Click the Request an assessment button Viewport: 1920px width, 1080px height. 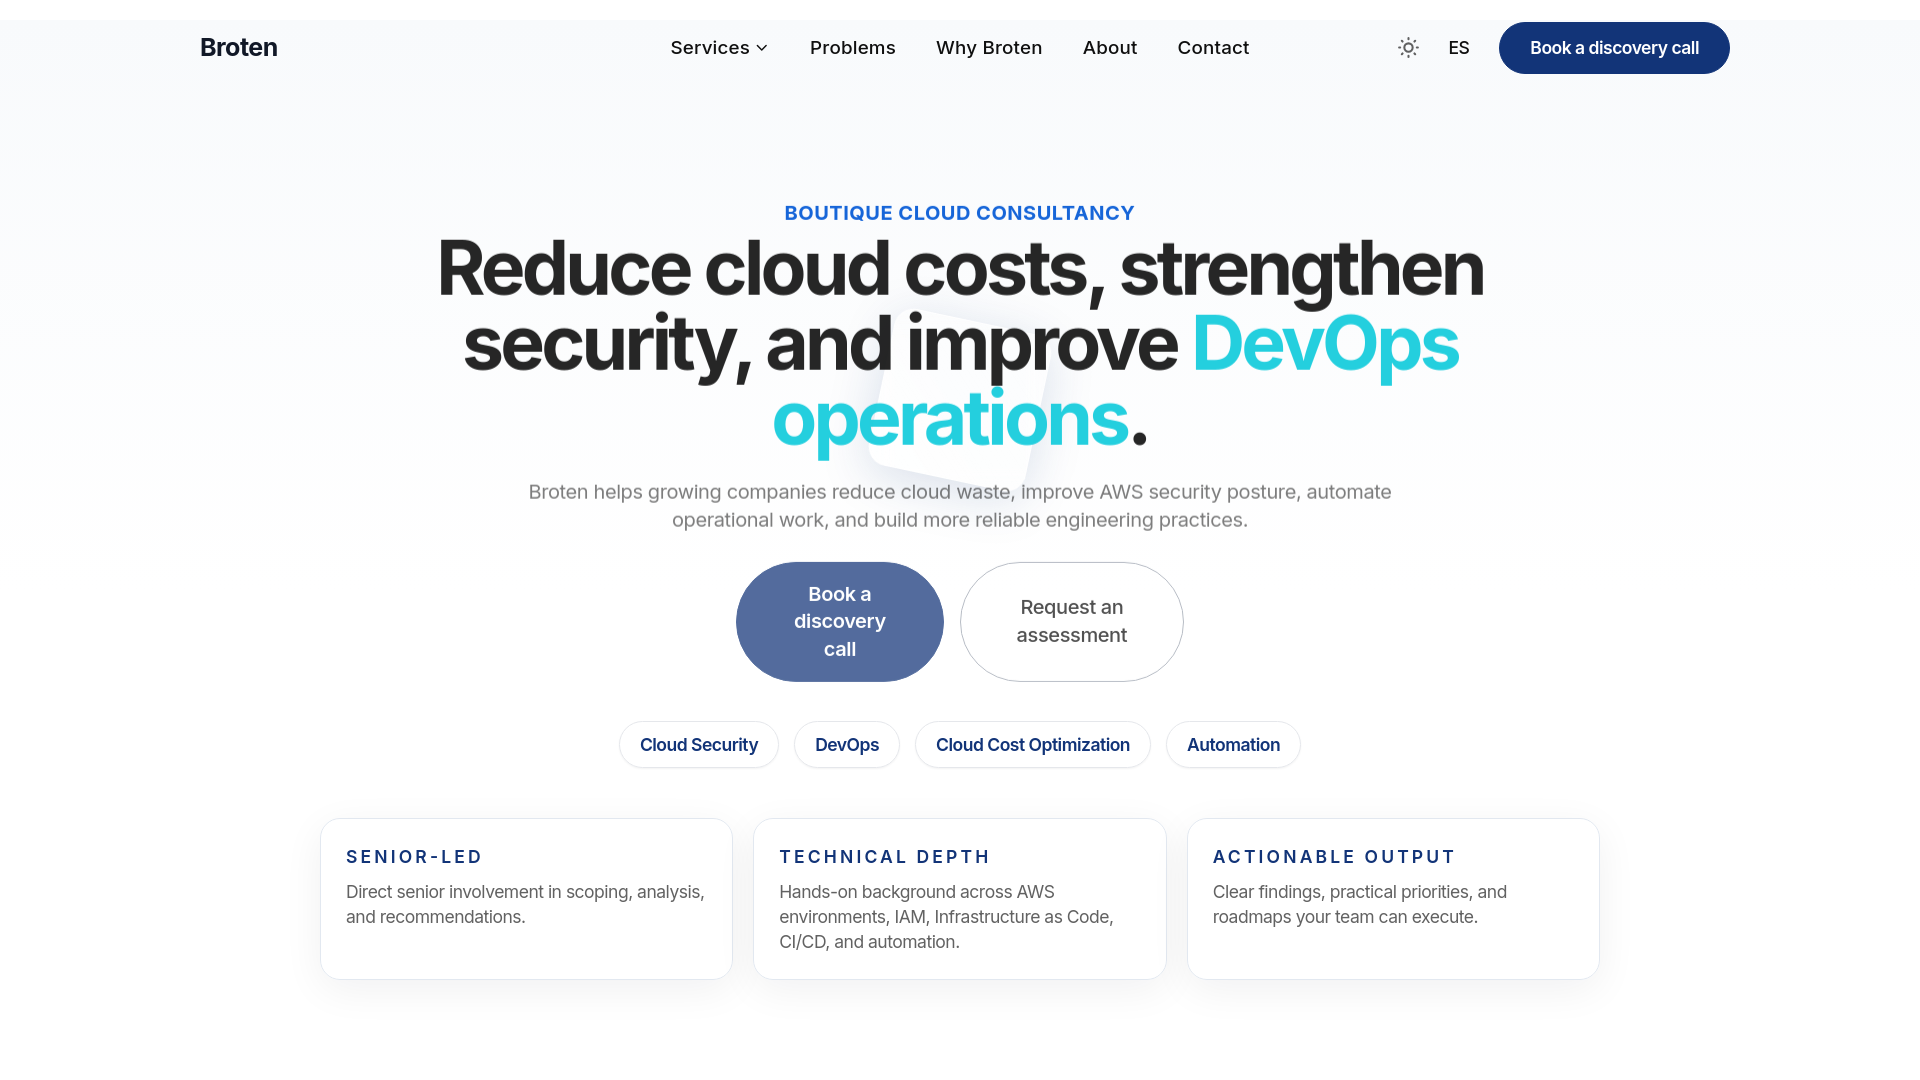1072,622
